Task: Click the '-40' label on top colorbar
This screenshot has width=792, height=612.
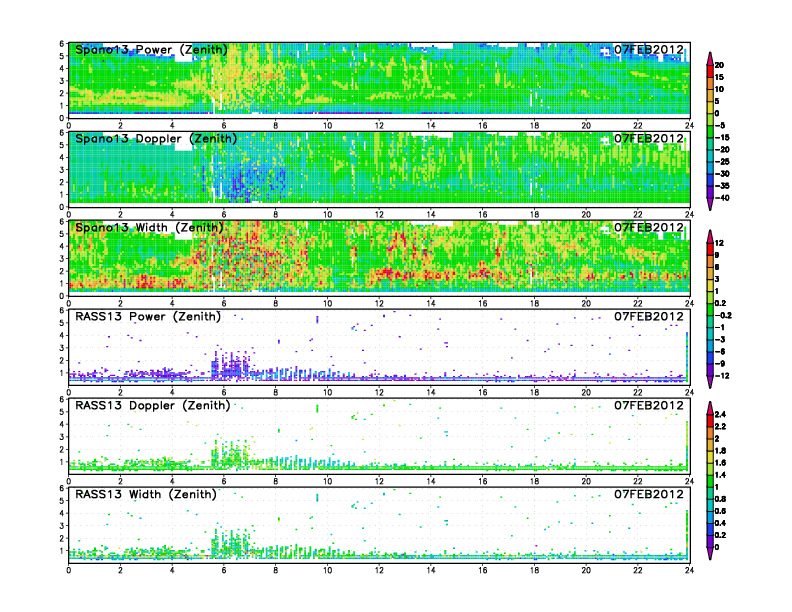Action: (722, 198)
